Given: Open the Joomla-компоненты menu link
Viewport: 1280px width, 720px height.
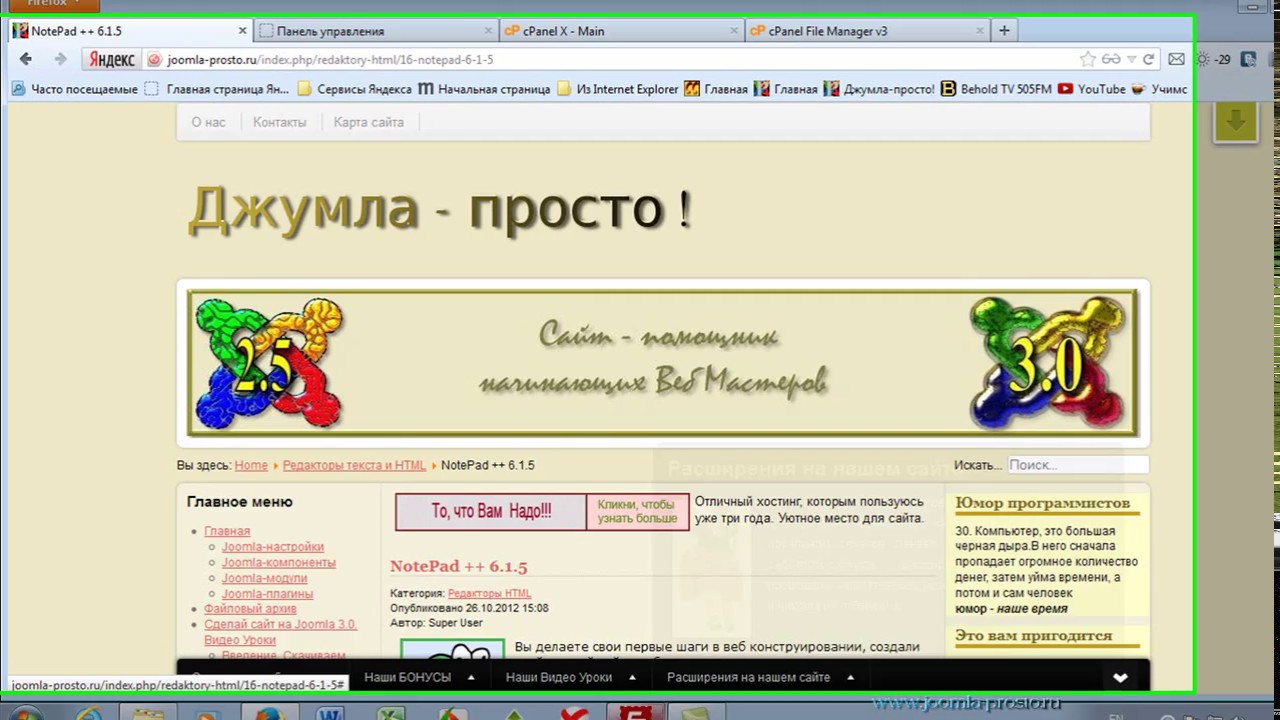Looking at the screenshot, I should (x=279, y=562).
